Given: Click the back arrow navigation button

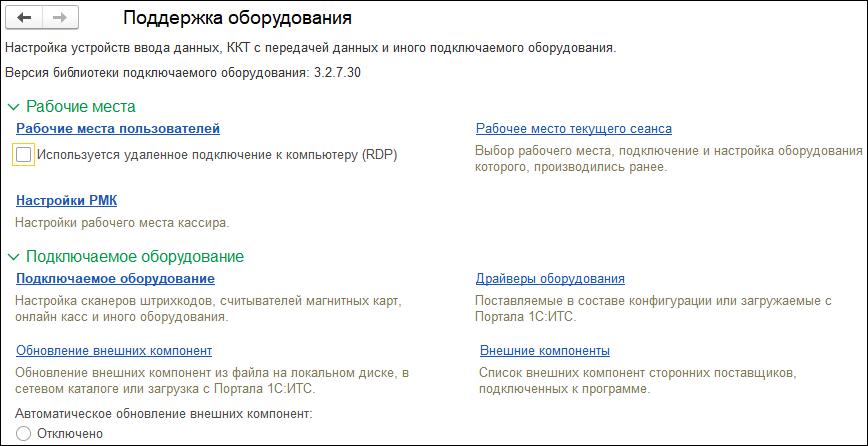Looking at the screenshot, I should click(26, 19).
